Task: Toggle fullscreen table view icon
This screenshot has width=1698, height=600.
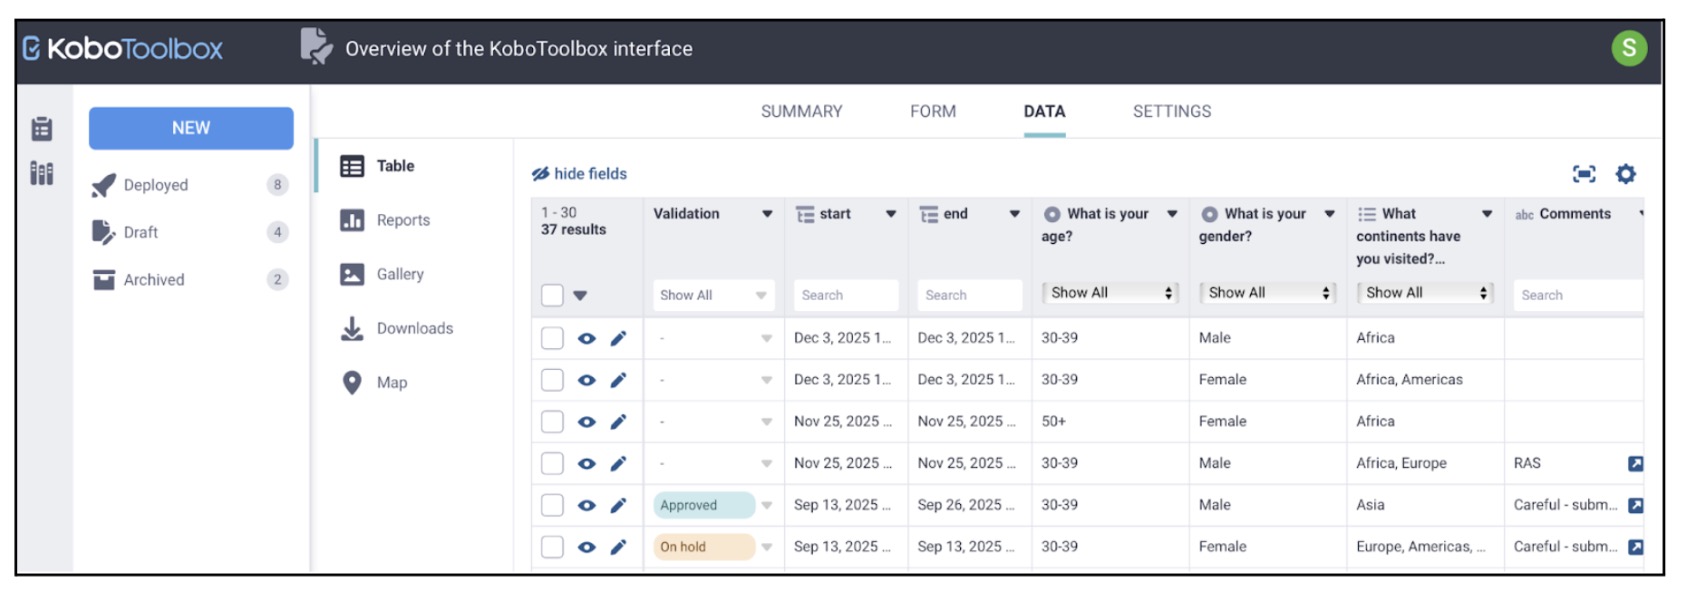Action: (x=1584, y=174)
